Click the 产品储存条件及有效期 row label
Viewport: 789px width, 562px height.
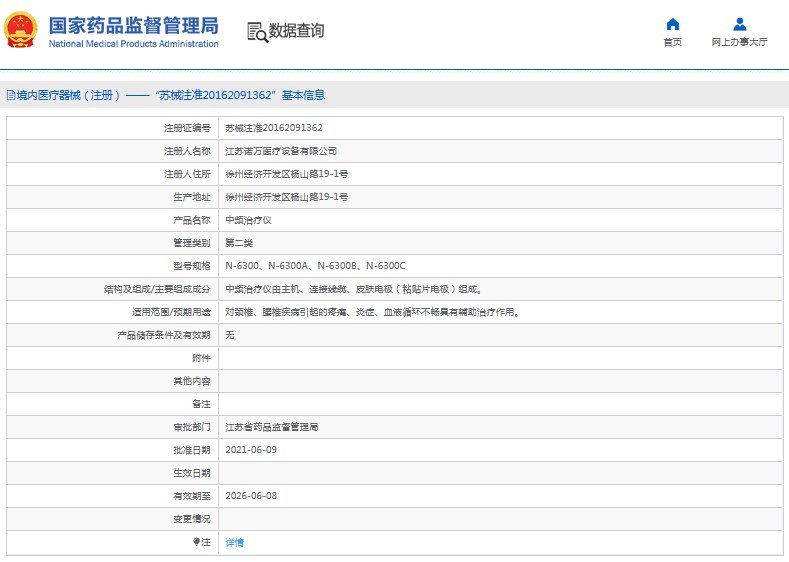pos(164,335)
